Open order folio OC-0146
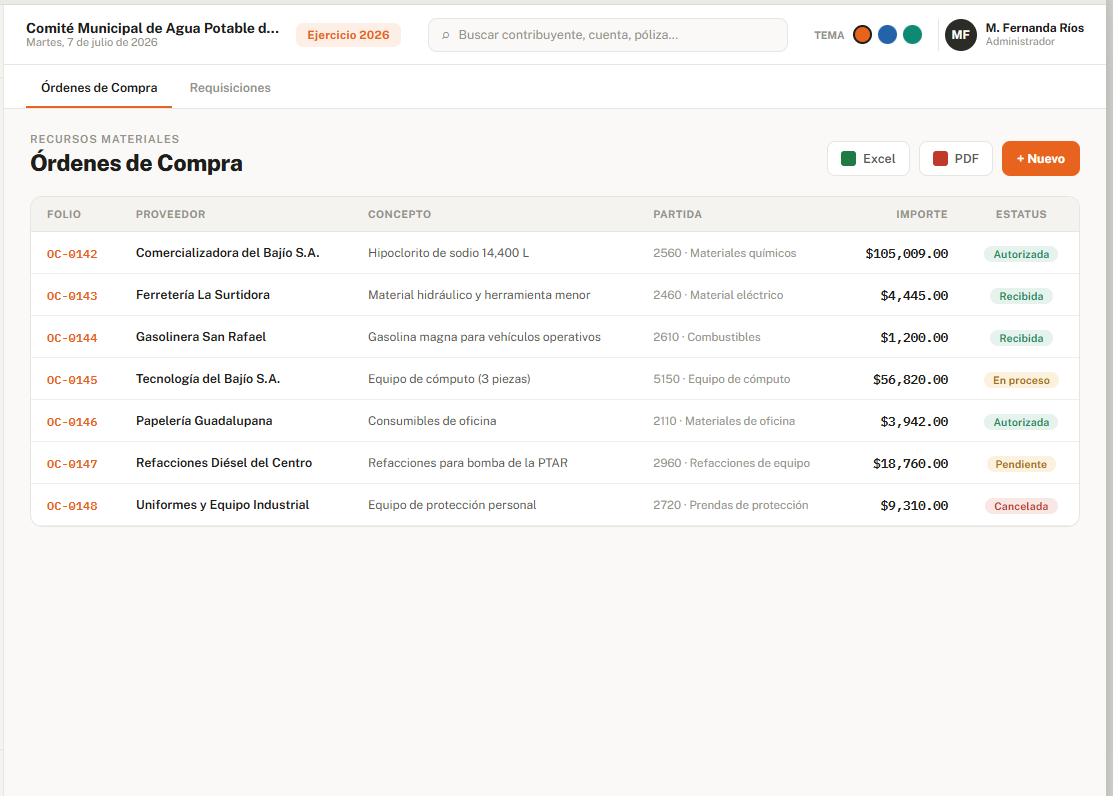The image size is (1113, 796). [72, 422]
